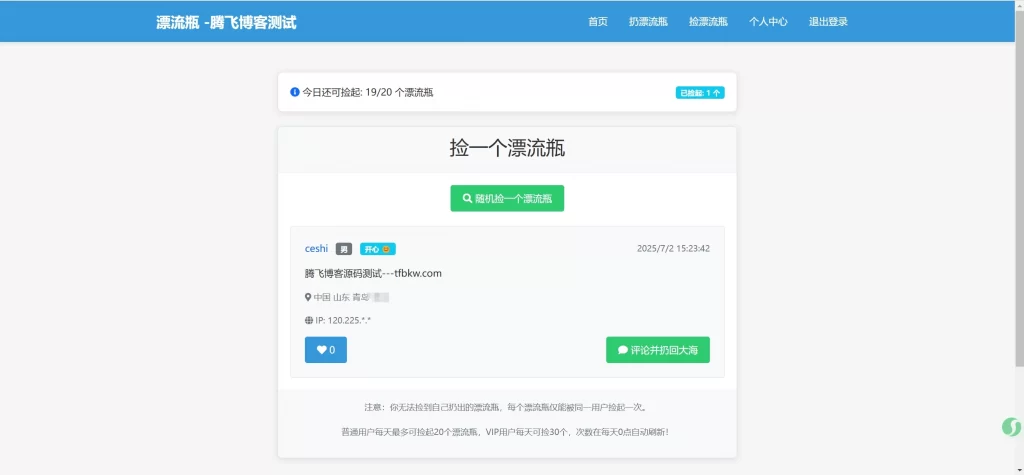Click the magnifier icon in the pick button
Screen dimensions: 1024x475
click(x=468, y=199)
